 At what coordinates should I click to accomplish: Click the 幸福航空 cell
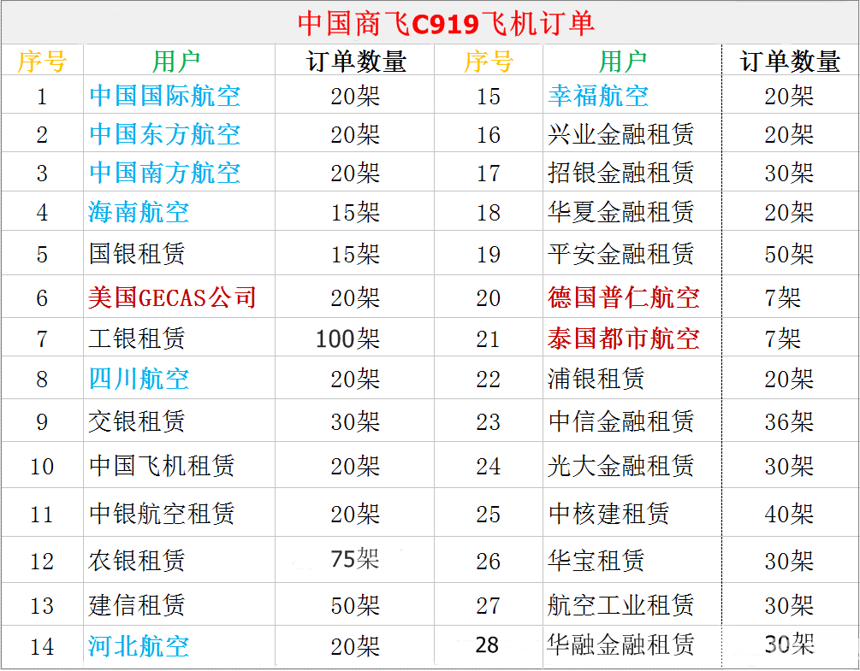632,95
